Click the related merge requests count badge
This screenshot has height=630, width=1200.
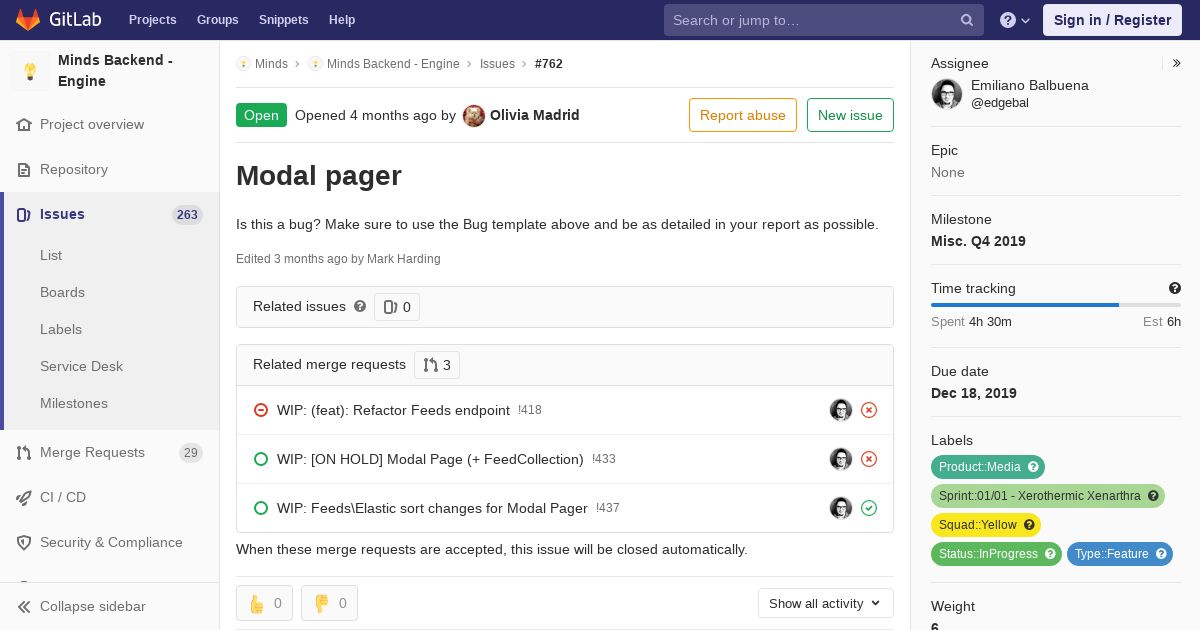pyautogui.click(x=437, y=365)
